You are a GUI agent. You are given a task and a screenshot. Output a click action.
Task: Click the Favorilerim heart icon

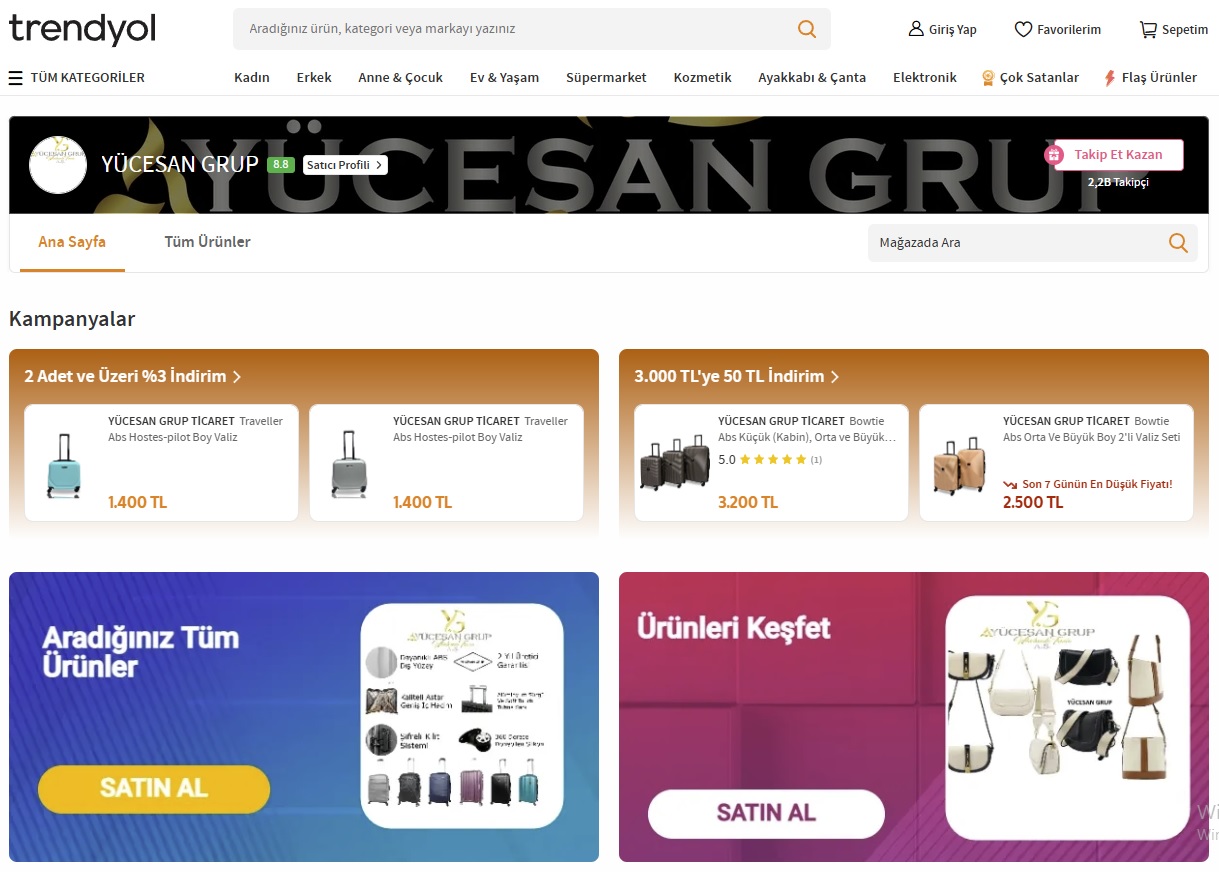tap(1023, 29)
